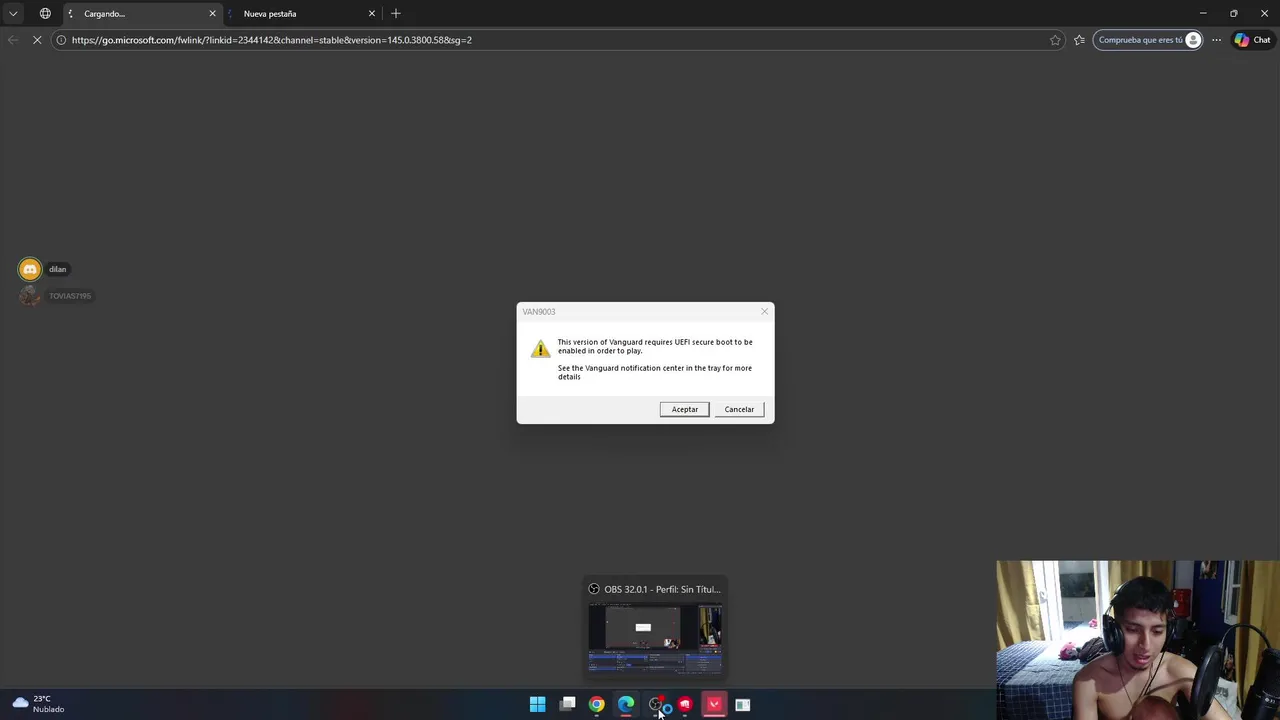Click Aceptar in the VAN9003 dialog

click(x=684, y=409)
